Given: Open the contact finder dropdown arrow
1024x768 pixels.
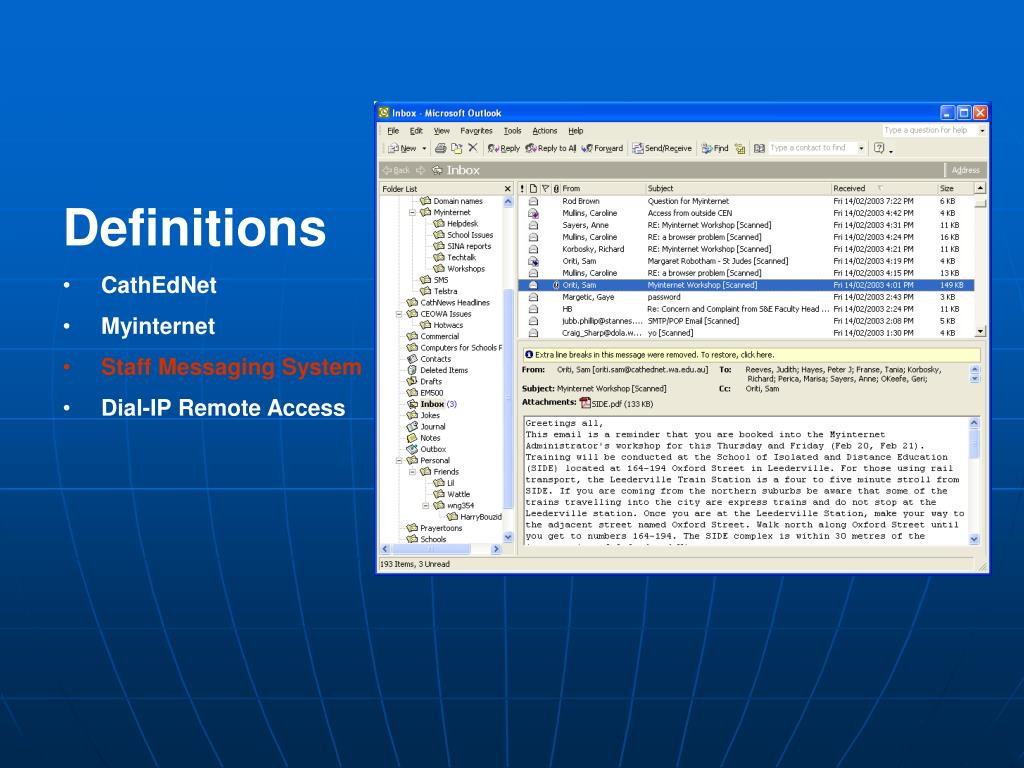Looking at the screenshot, I should pos(861,148).
